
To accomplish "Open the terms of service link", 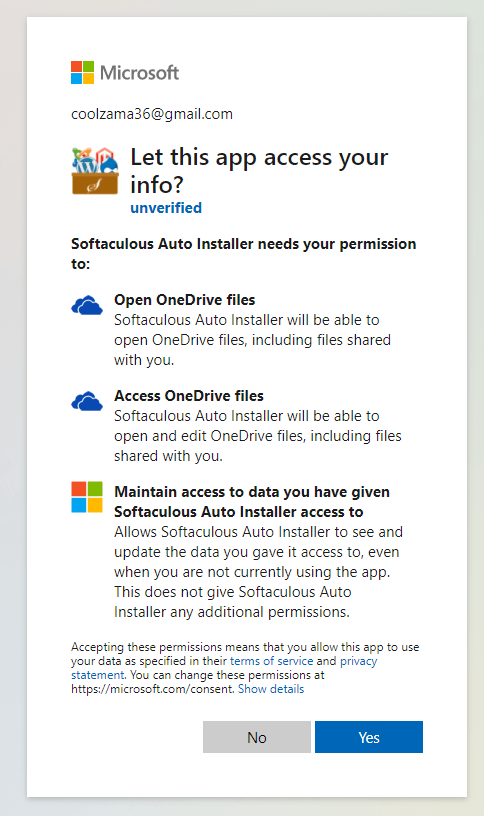I will 272,661.
